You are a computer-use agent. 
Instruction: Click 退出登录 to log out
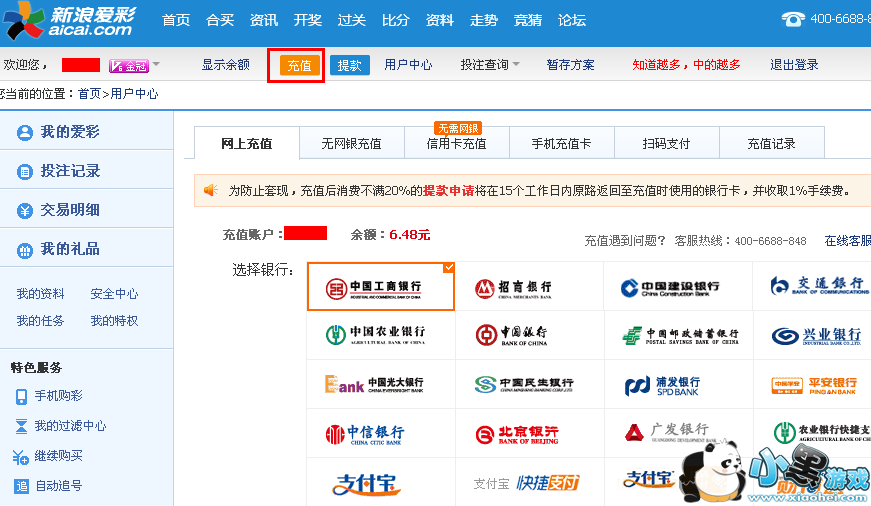click(x=794, y=64)
